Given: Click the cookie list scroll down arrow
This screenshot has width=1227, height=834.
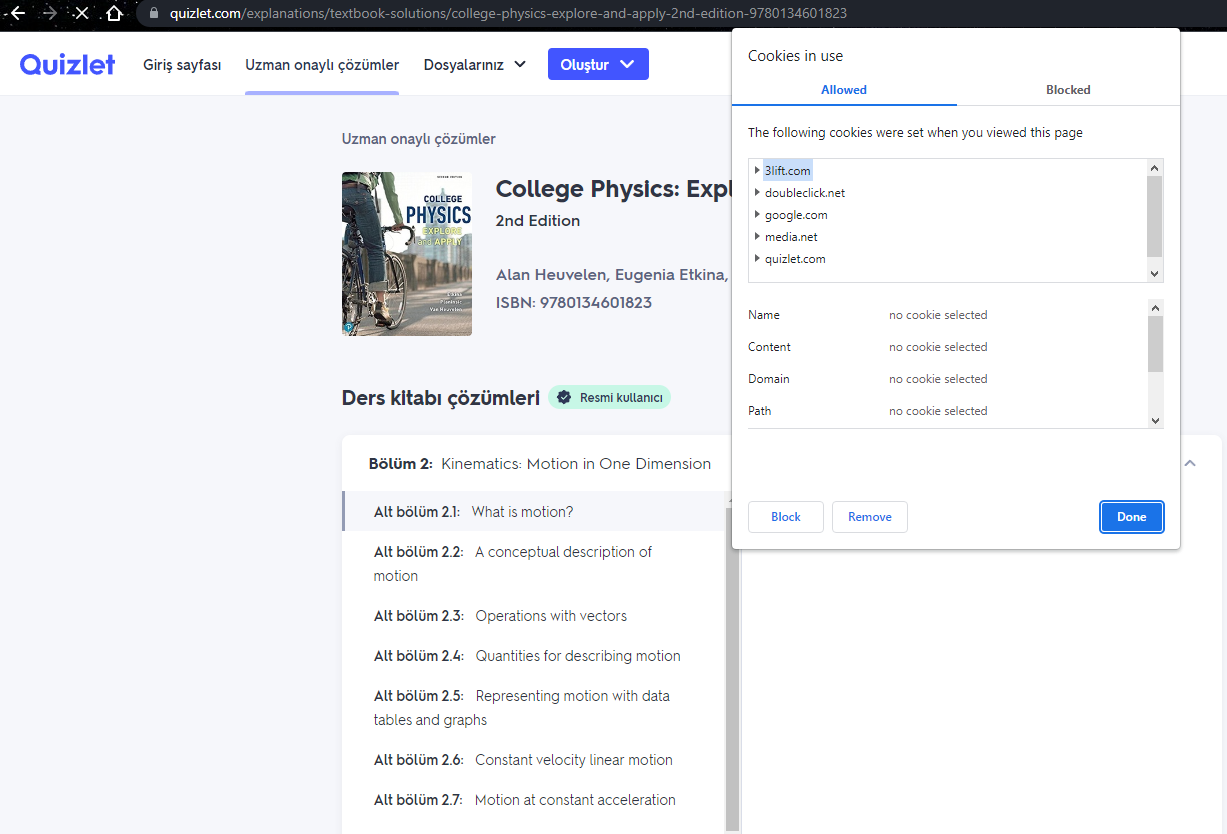Looking at the screenshot, I should tap(1155, 274).
